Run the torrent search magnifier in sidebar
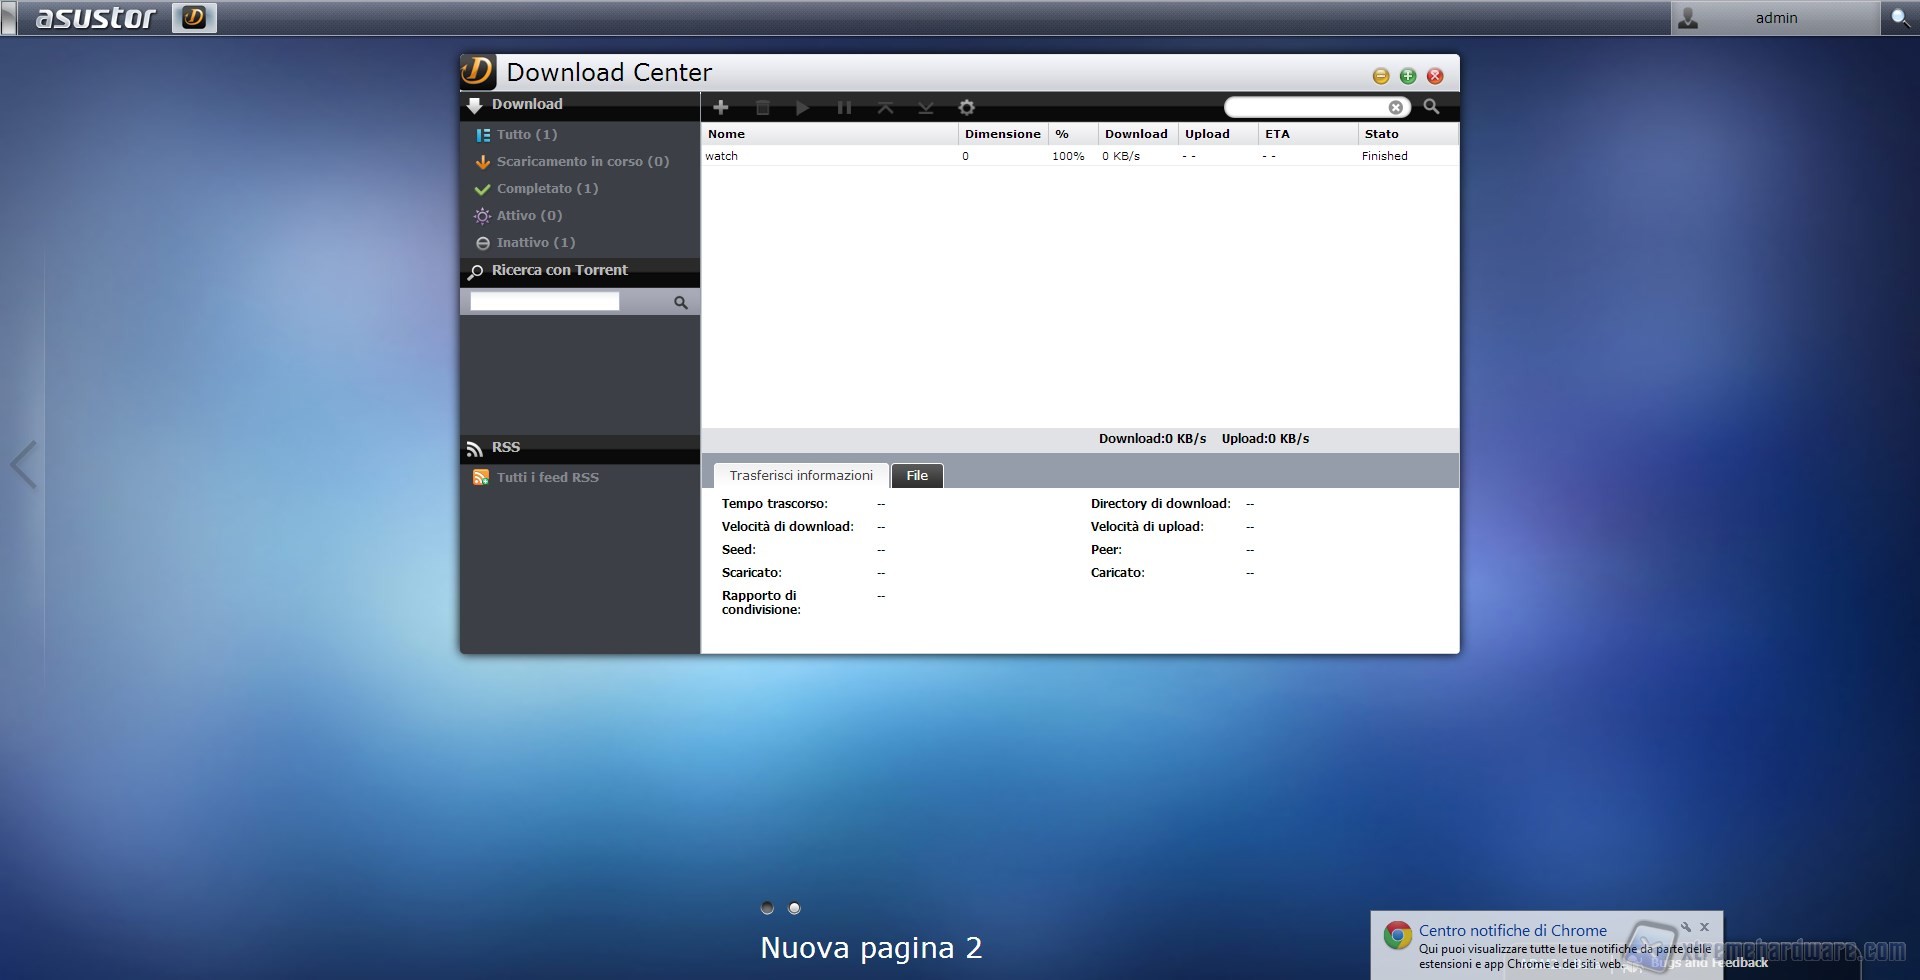The height and width of the screenshot is (980, 1920). [x=680, y=302]
